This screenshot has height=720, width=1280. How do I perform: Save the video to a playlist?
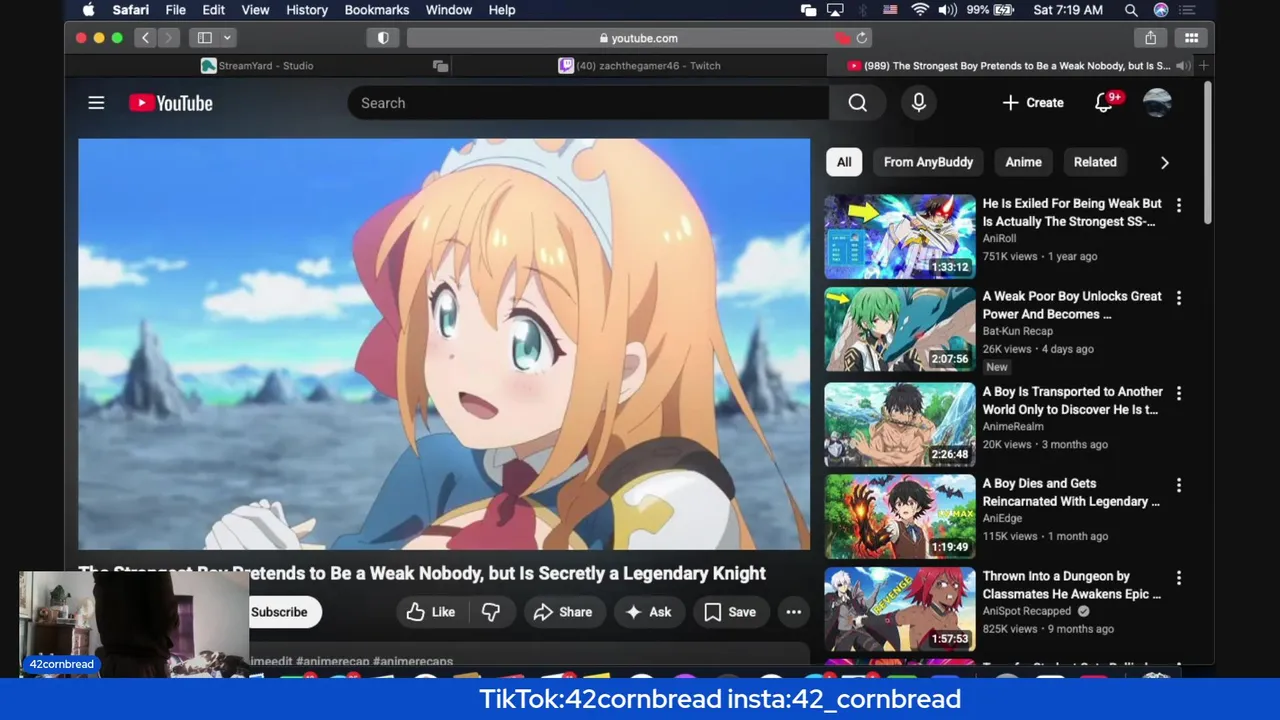click(730, 612)
